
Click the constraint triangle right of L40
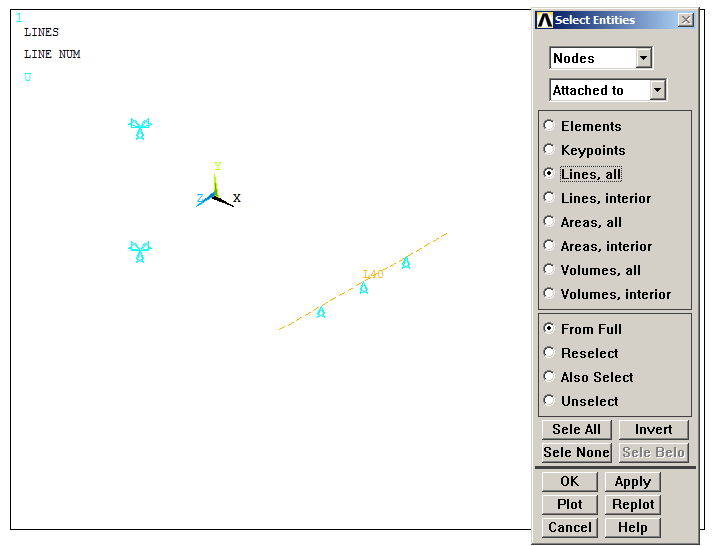[x=406, y=263]
